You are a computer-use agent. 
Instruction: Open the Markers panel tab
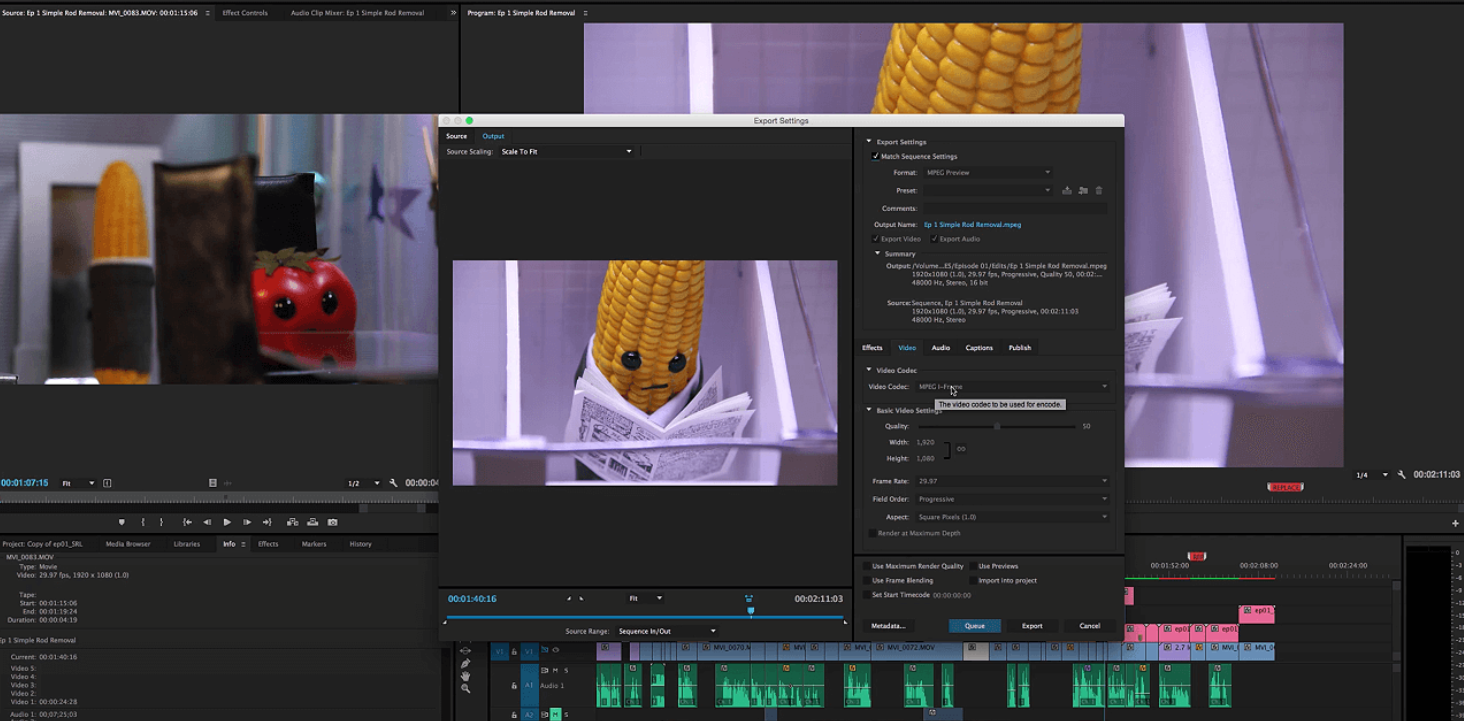coord(314,544)
